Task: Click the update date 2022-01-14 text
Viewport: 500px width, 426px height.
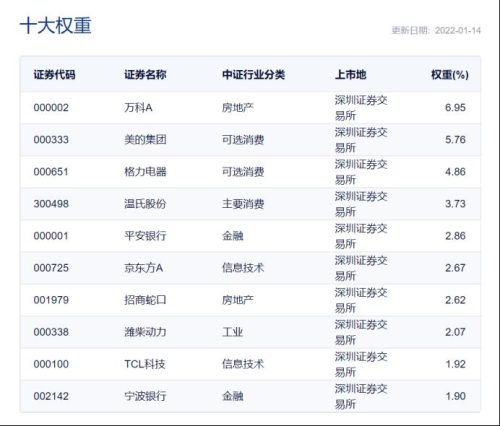Action: coord(458,31)
